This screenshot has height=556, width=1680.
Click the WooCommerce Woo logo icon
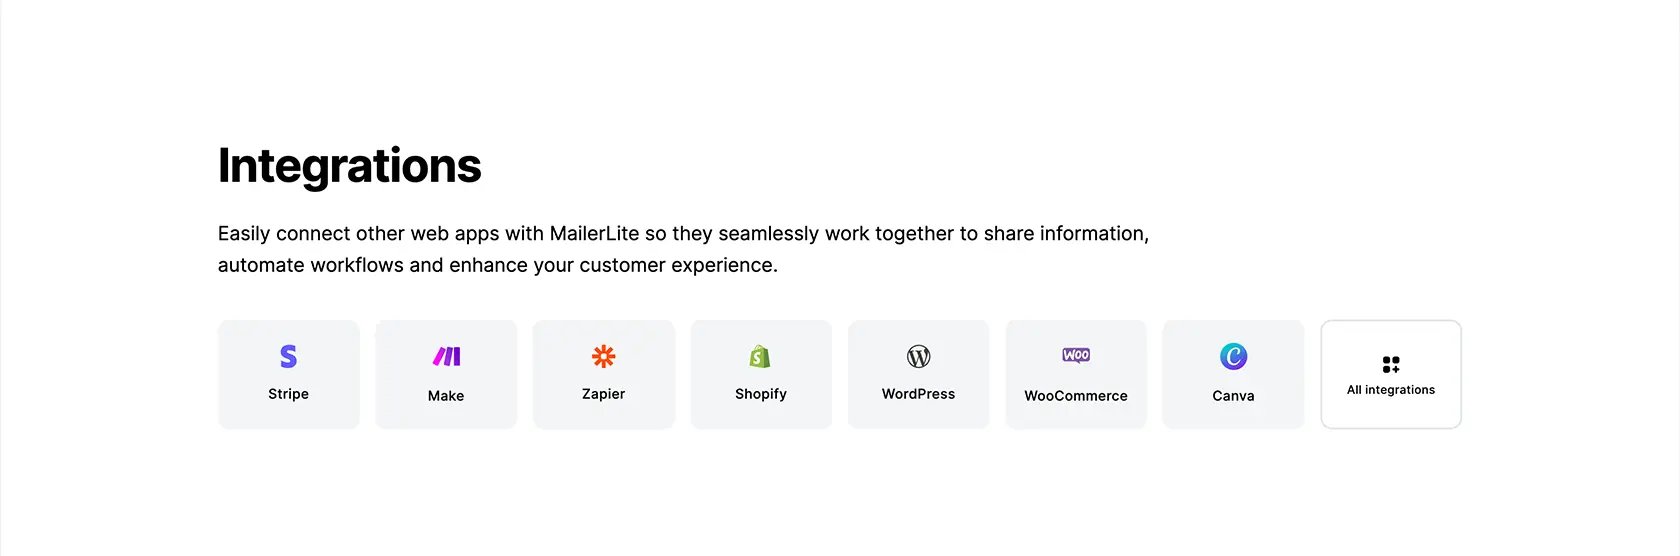pos(1076,355)
